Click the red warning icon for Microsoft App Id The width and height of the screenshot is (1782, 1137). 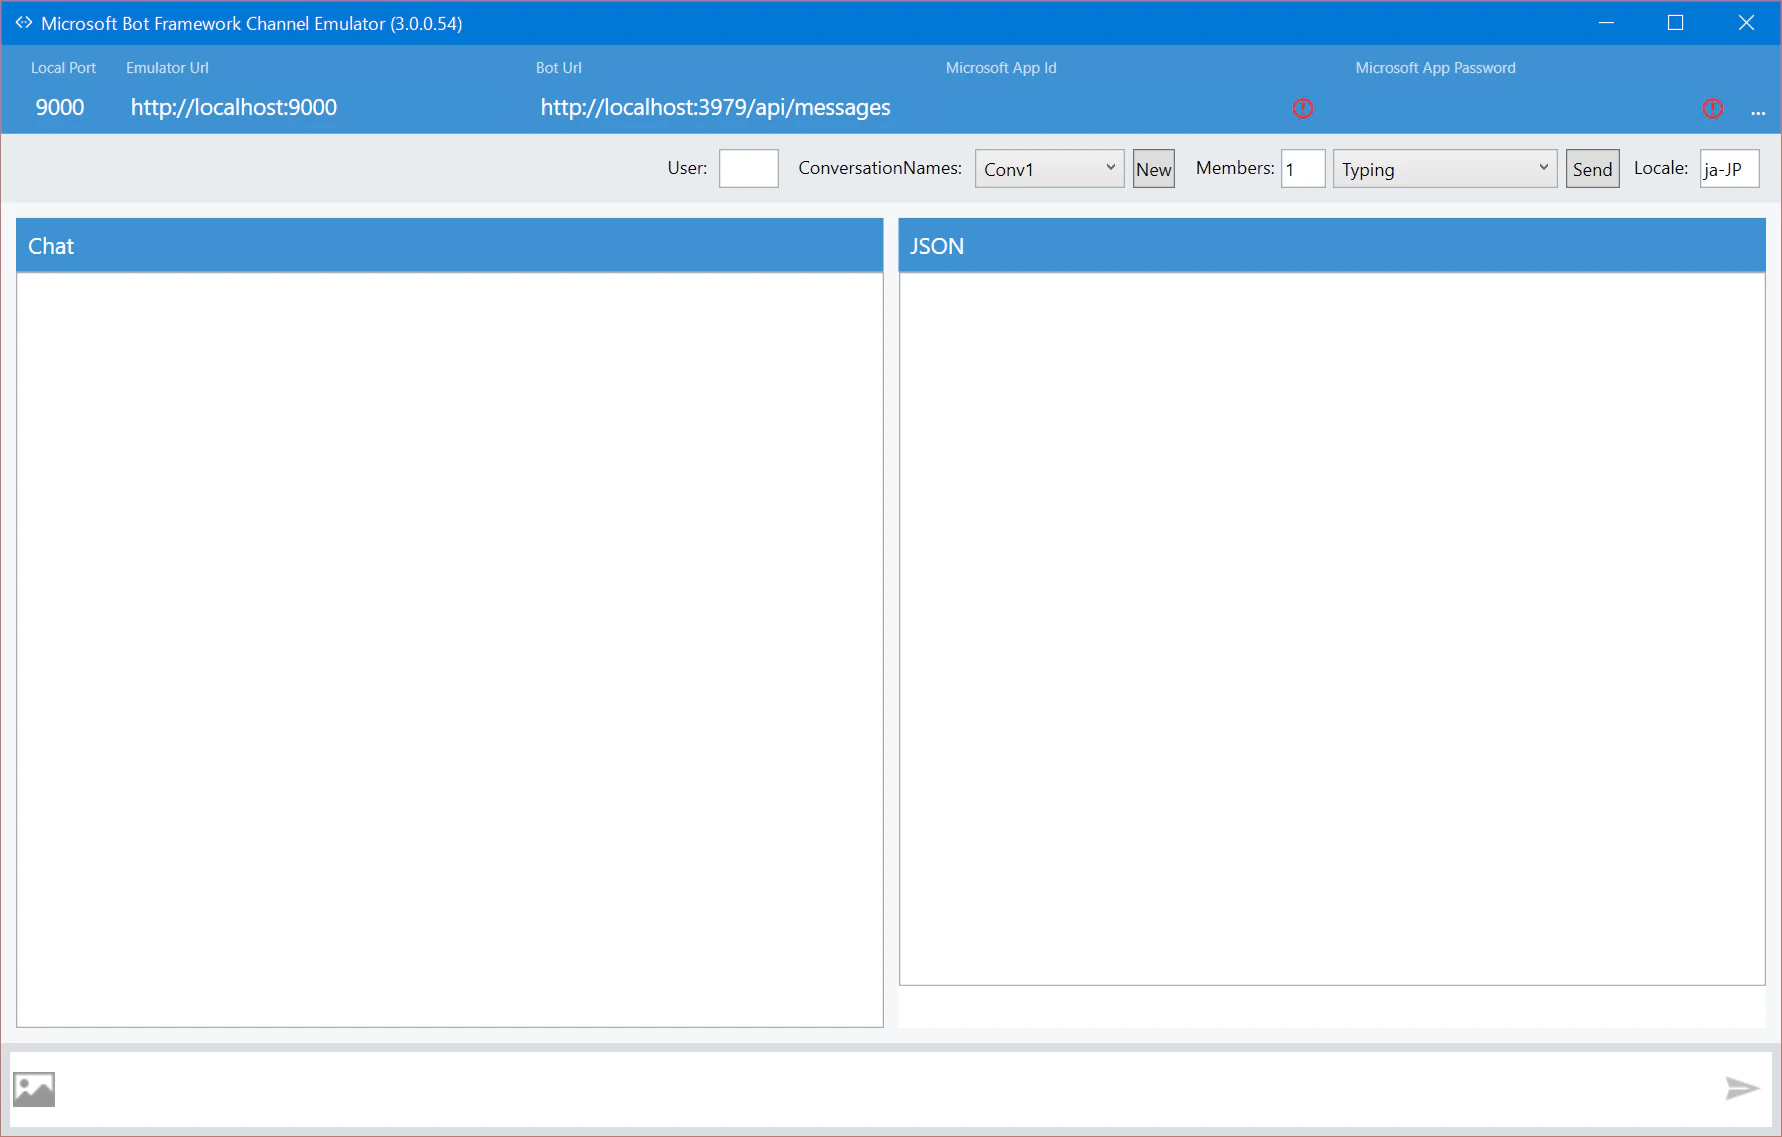click(x=1303, y=108)
